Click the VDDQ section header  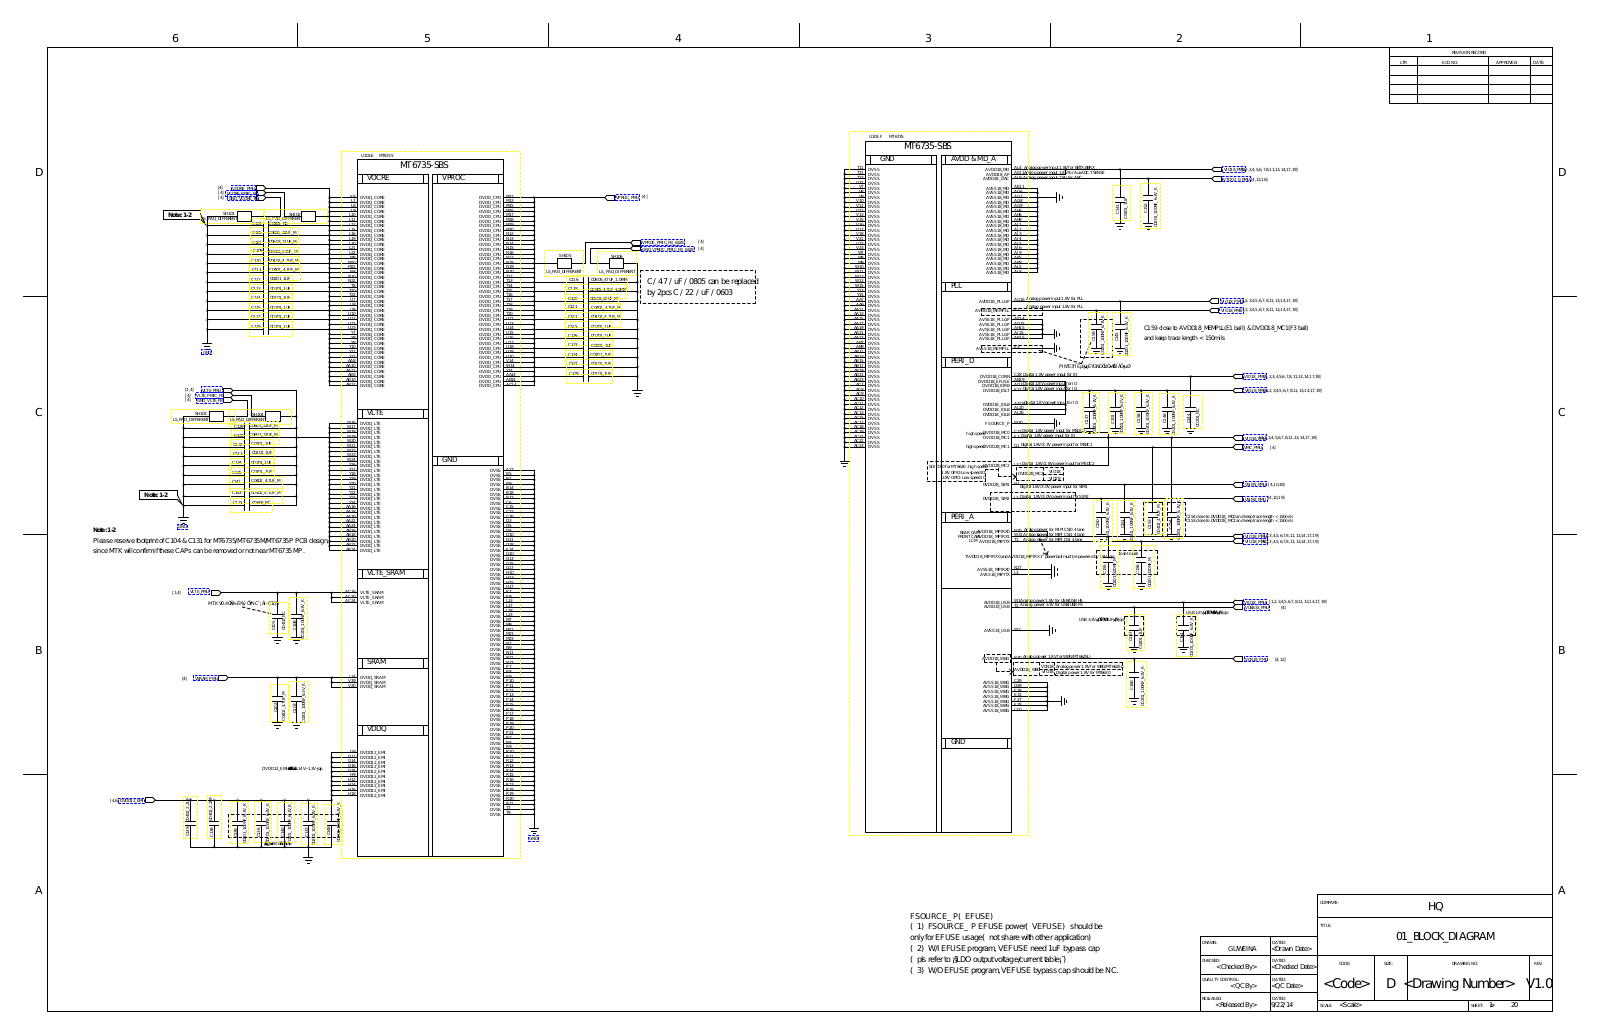pos(376,730)
